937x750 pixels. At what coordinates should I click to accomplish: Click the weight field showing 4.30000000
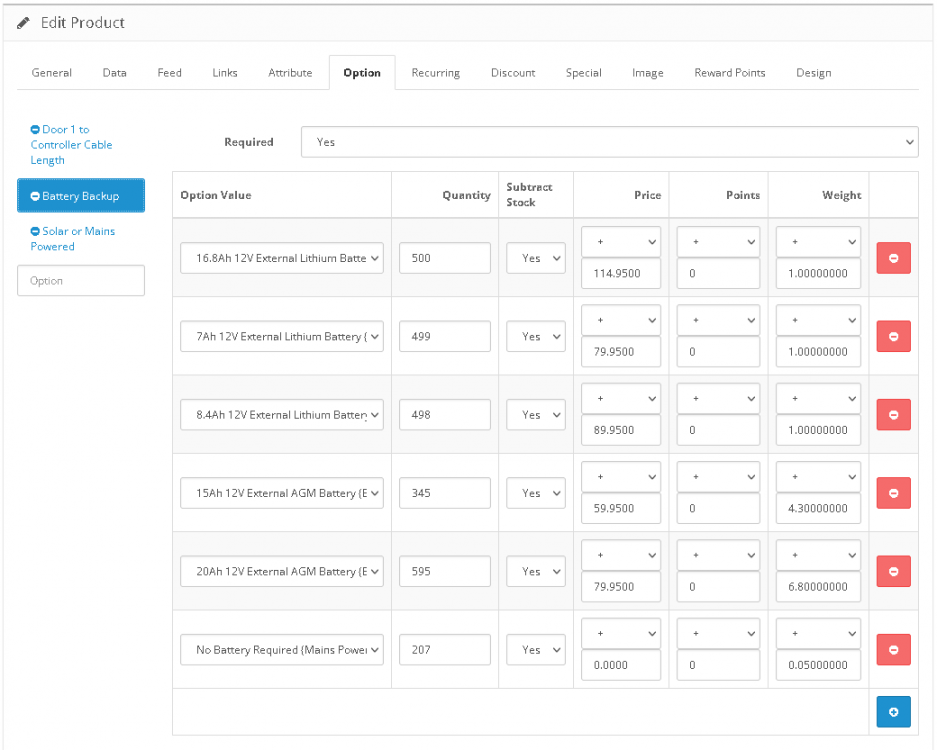pos(818,509)
